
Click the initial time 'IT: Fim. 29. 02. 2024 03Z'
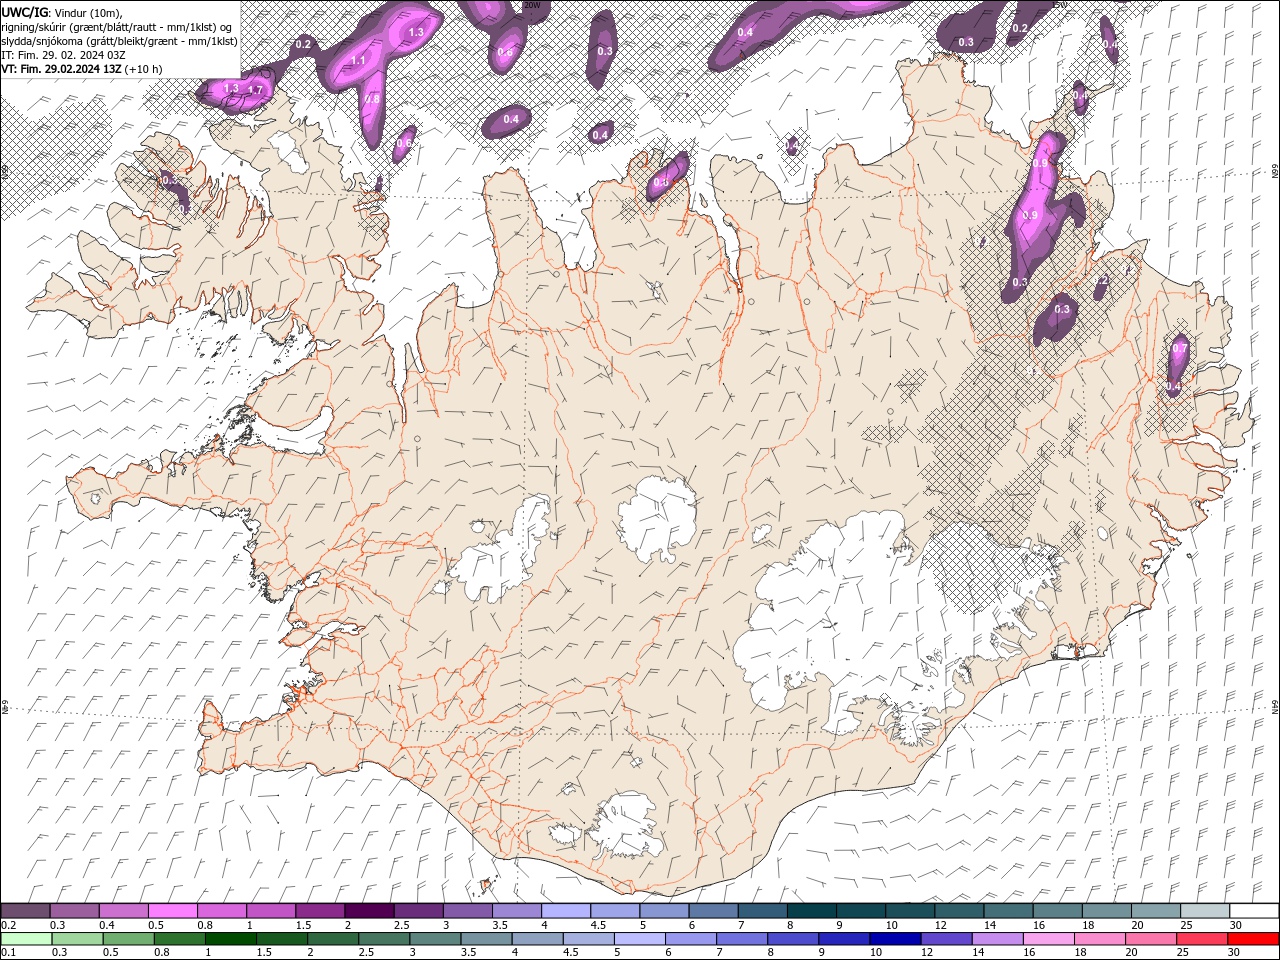coord(63,55)
